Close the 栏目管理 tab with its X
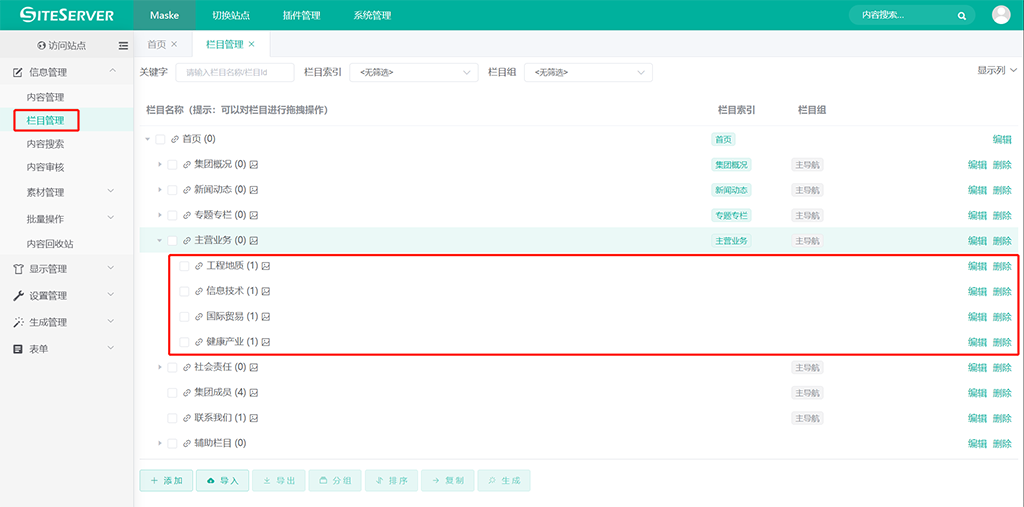Screen dimensions: 1024x507 pyautogui.click(x=252, y=45)
